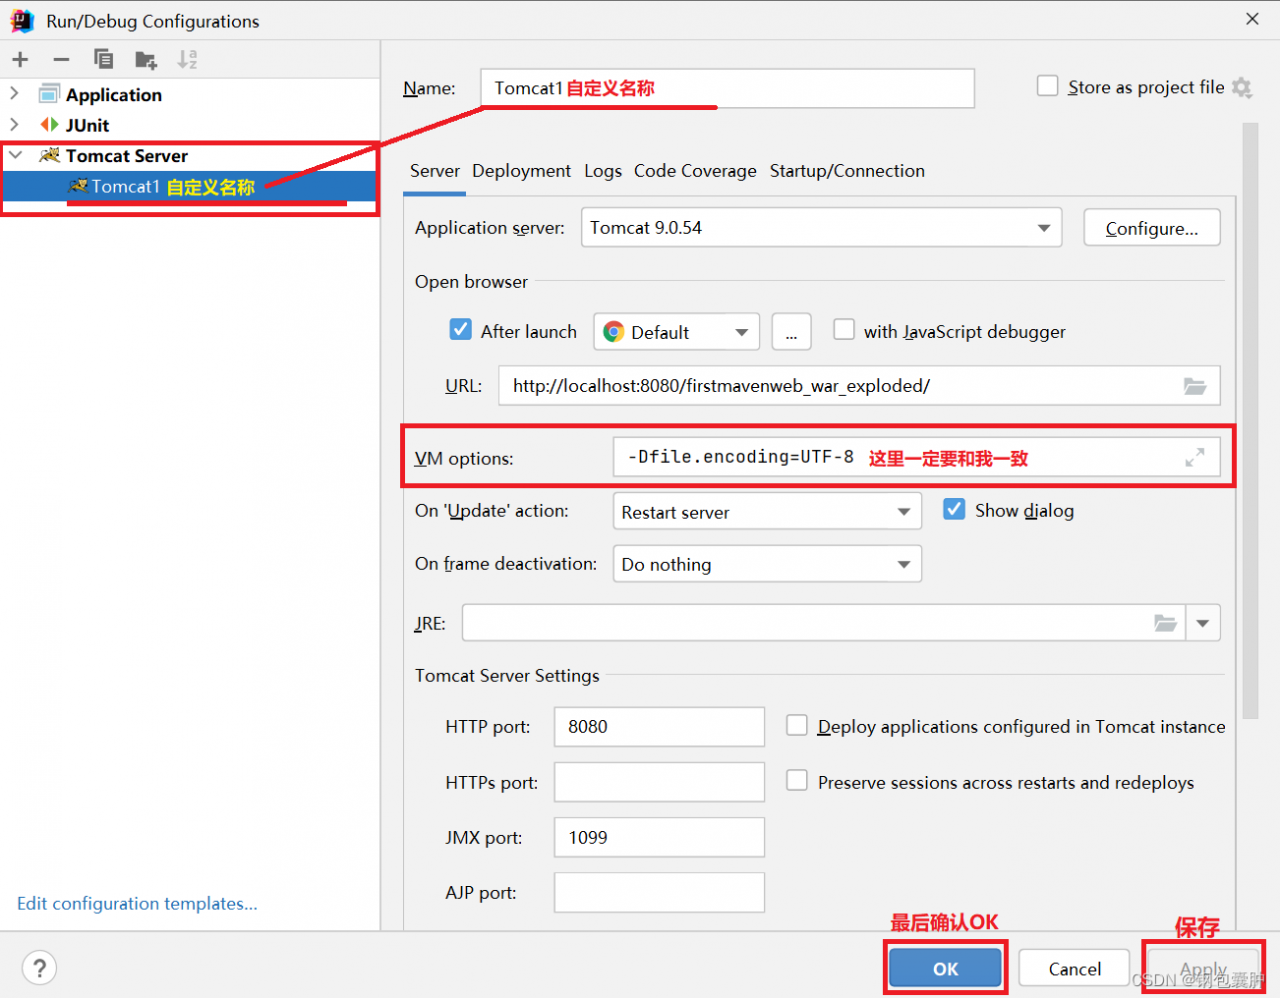Screen dimensions: 1280x998
Task: Copy the selected configuration
Action: (103, 60)
